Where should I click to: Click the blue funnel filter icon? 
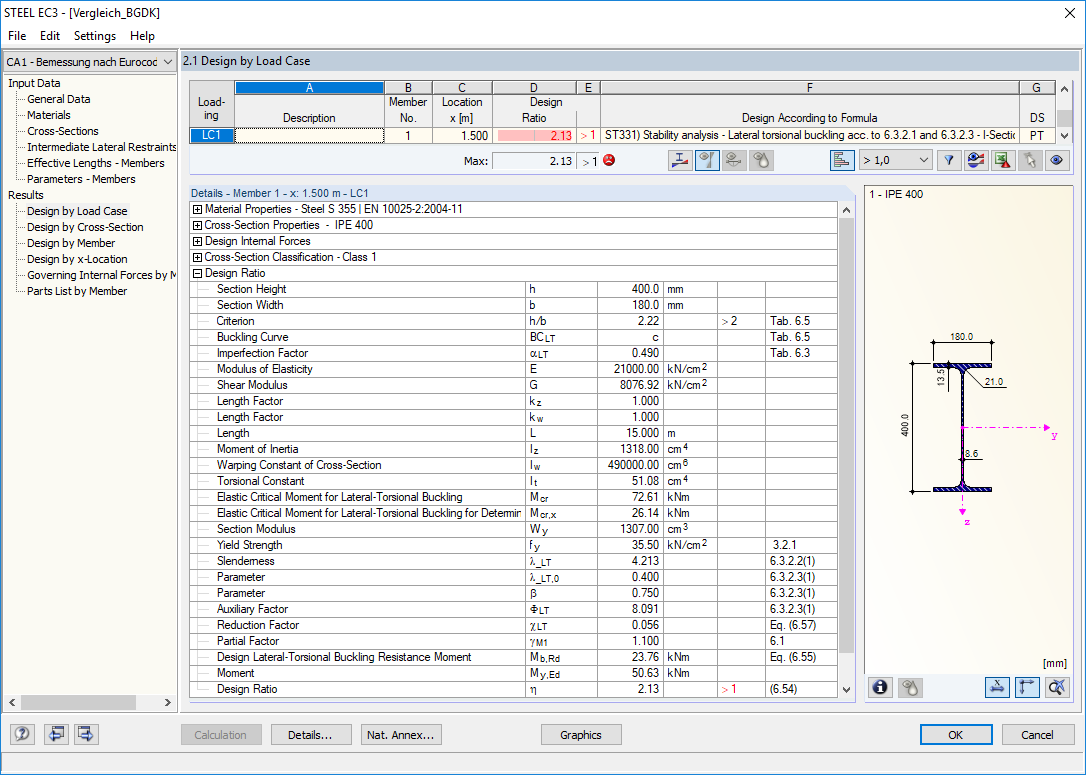tap(949, 161)
